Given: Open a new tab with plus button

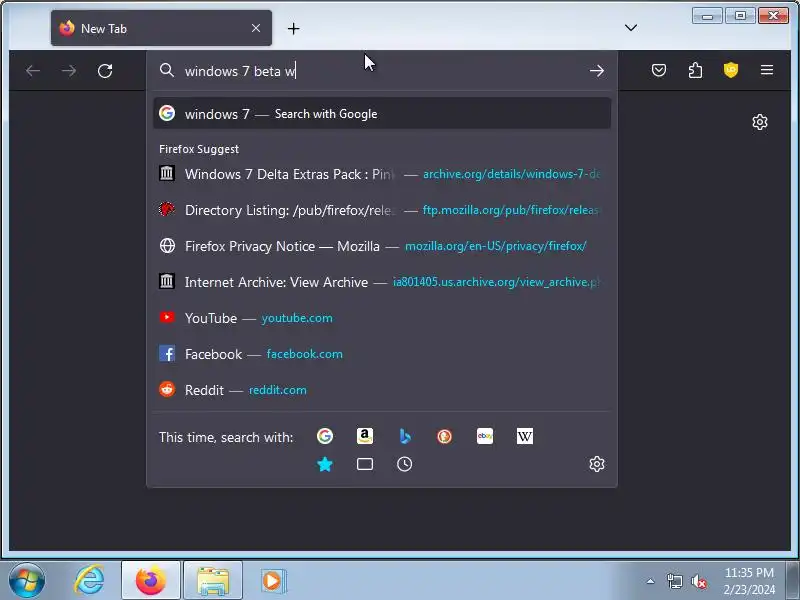Looking at the screenshot, I should [293, 29].
